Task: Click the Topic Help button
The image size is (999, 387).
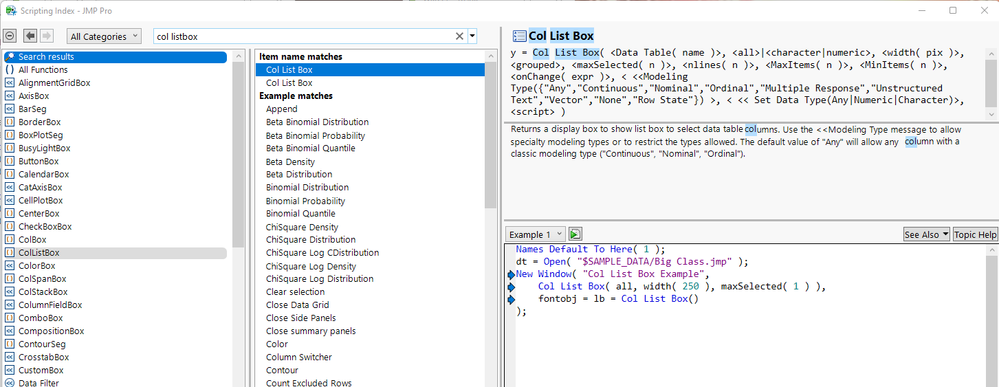Action: pos(975,235)
